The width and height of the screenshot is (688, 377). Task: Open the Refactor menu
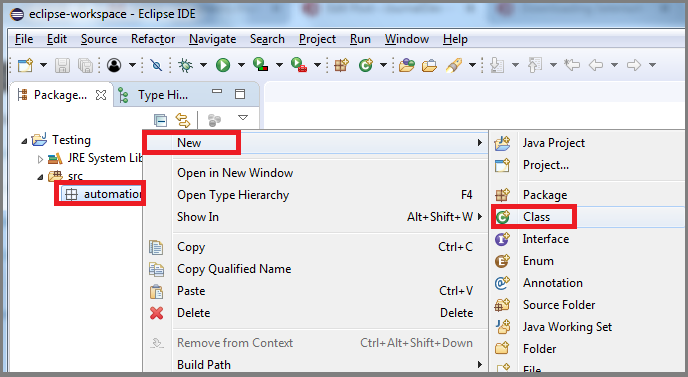coord(153,39)
